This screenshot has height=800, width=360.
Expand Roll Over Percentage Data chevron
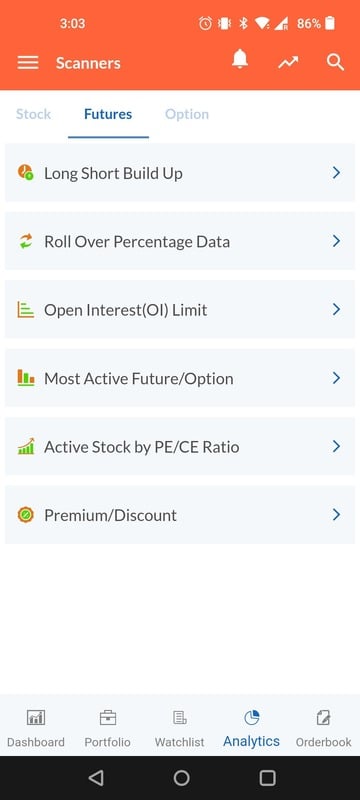(x=336, y=241)
